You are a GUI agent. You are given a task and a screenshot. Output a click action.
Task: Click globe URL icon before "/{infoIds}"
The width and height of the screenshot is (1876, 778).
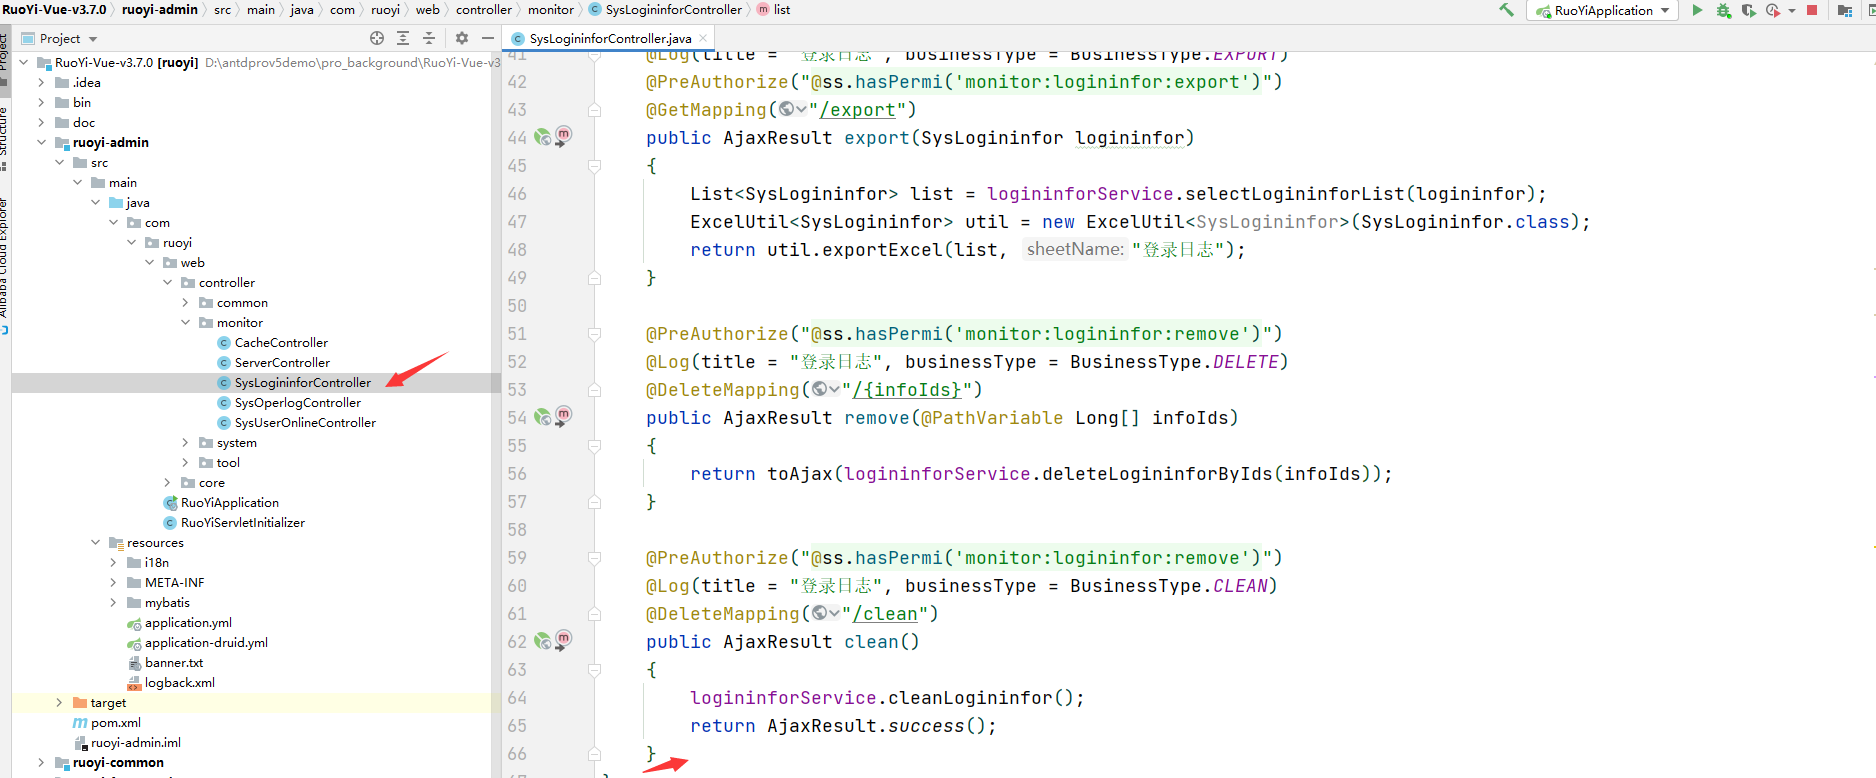pyautogui.click(x=826, y=389)
